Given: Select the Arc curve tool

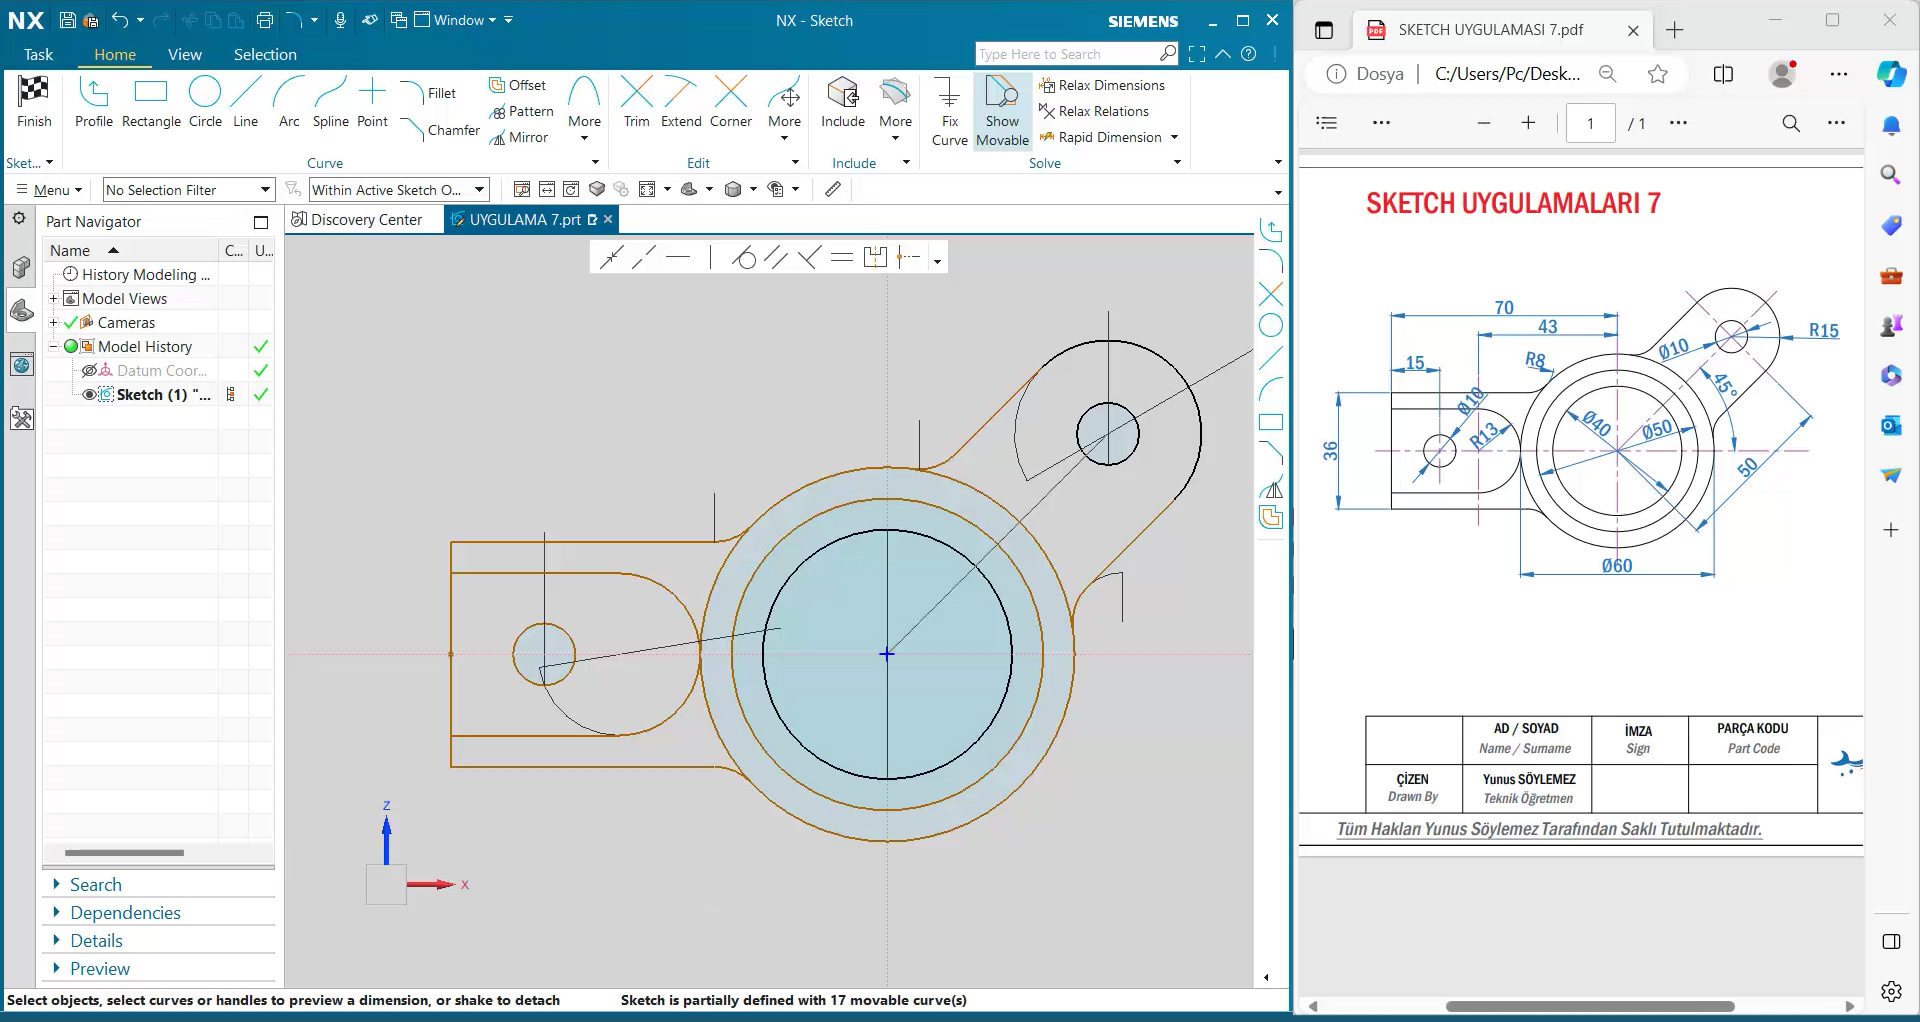Looking at the screenshot, I should tap(288, 100).
